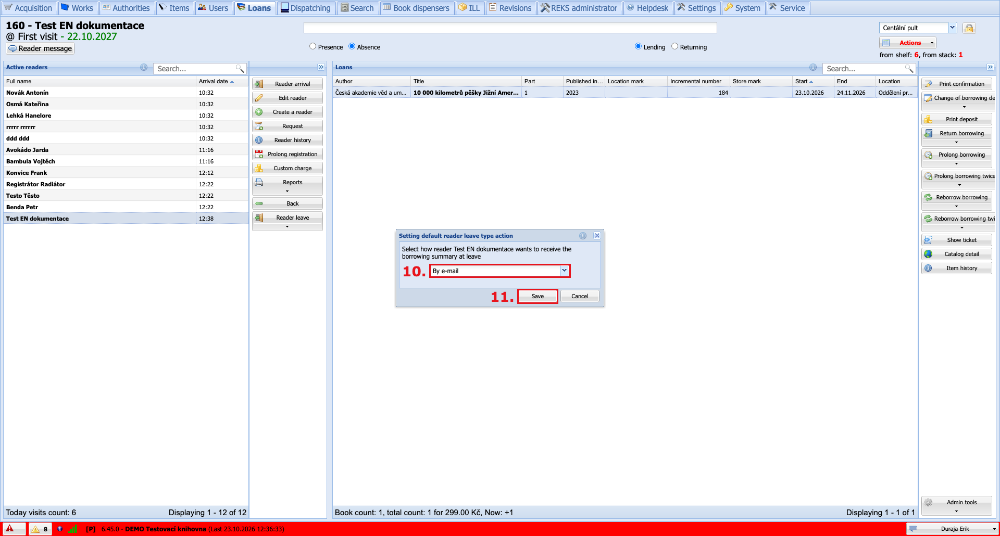Select reader row Benda Petr

click(126, 207)
